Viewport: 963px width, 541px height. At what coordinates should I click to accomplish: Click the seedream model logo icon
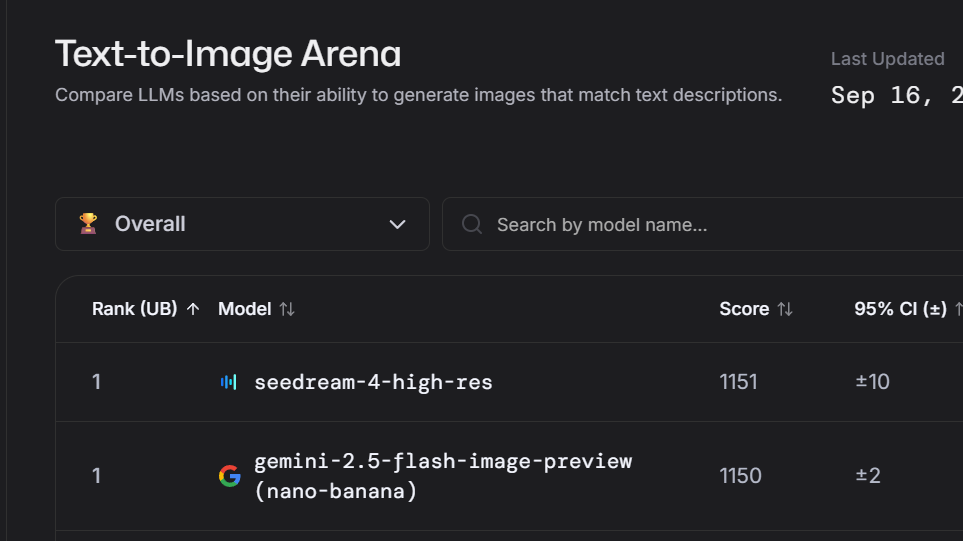click(x=228, y=382)
